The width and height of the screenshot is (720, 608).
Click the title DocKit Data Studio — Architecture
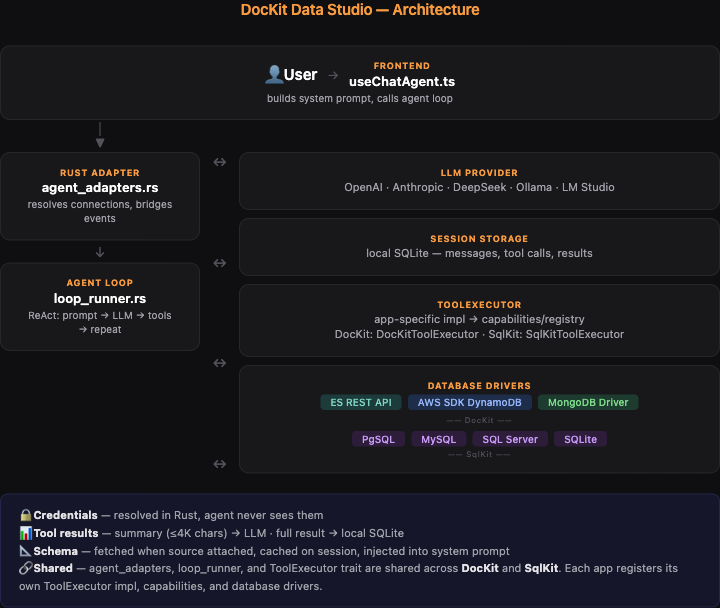point(360,10)
